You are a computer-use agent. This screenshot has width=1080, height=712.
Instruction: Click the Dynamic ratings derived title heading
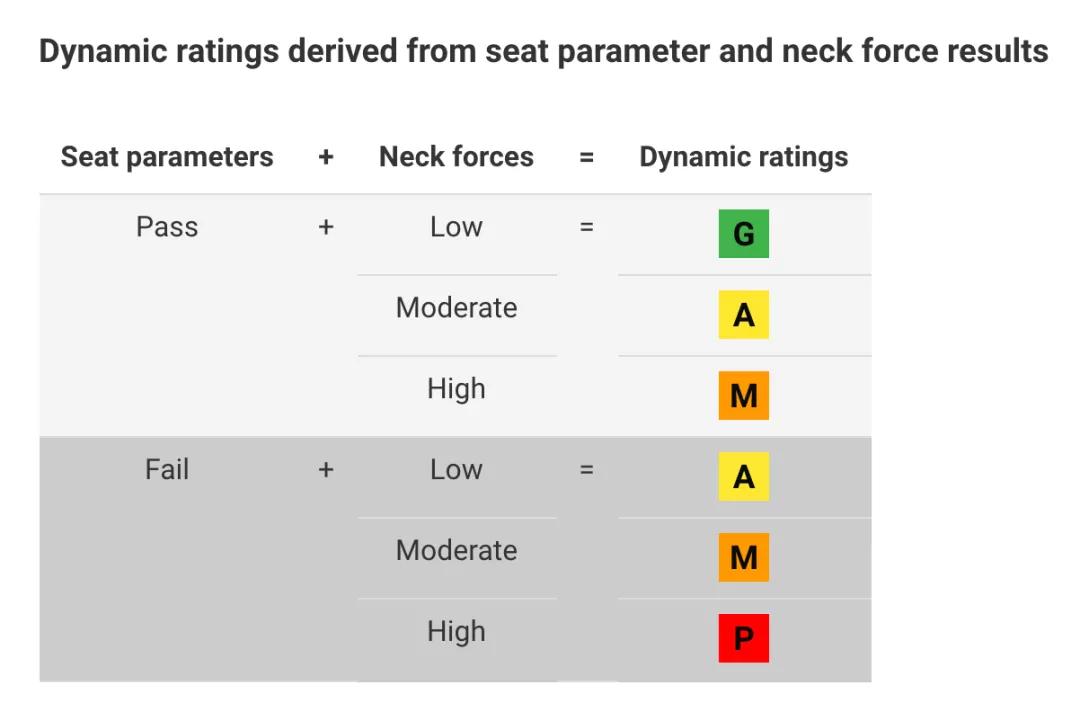click(x=543, y=52)
